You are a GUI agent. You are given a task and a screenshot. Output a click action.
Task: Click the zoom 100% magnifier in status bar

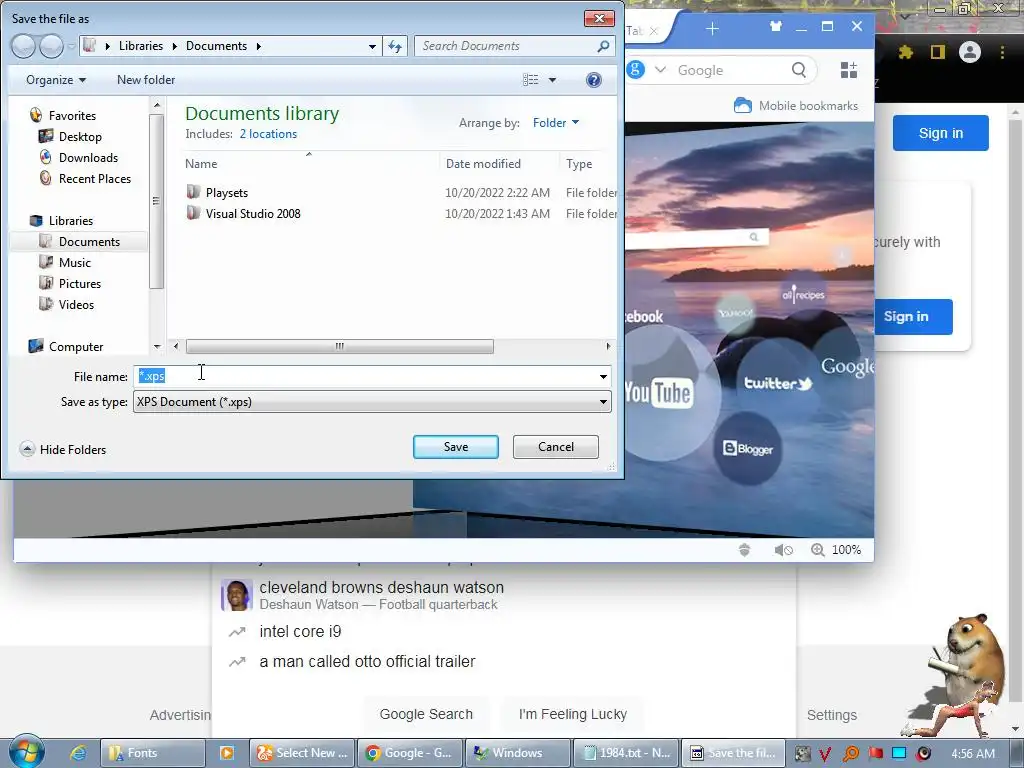pos(817,550)
